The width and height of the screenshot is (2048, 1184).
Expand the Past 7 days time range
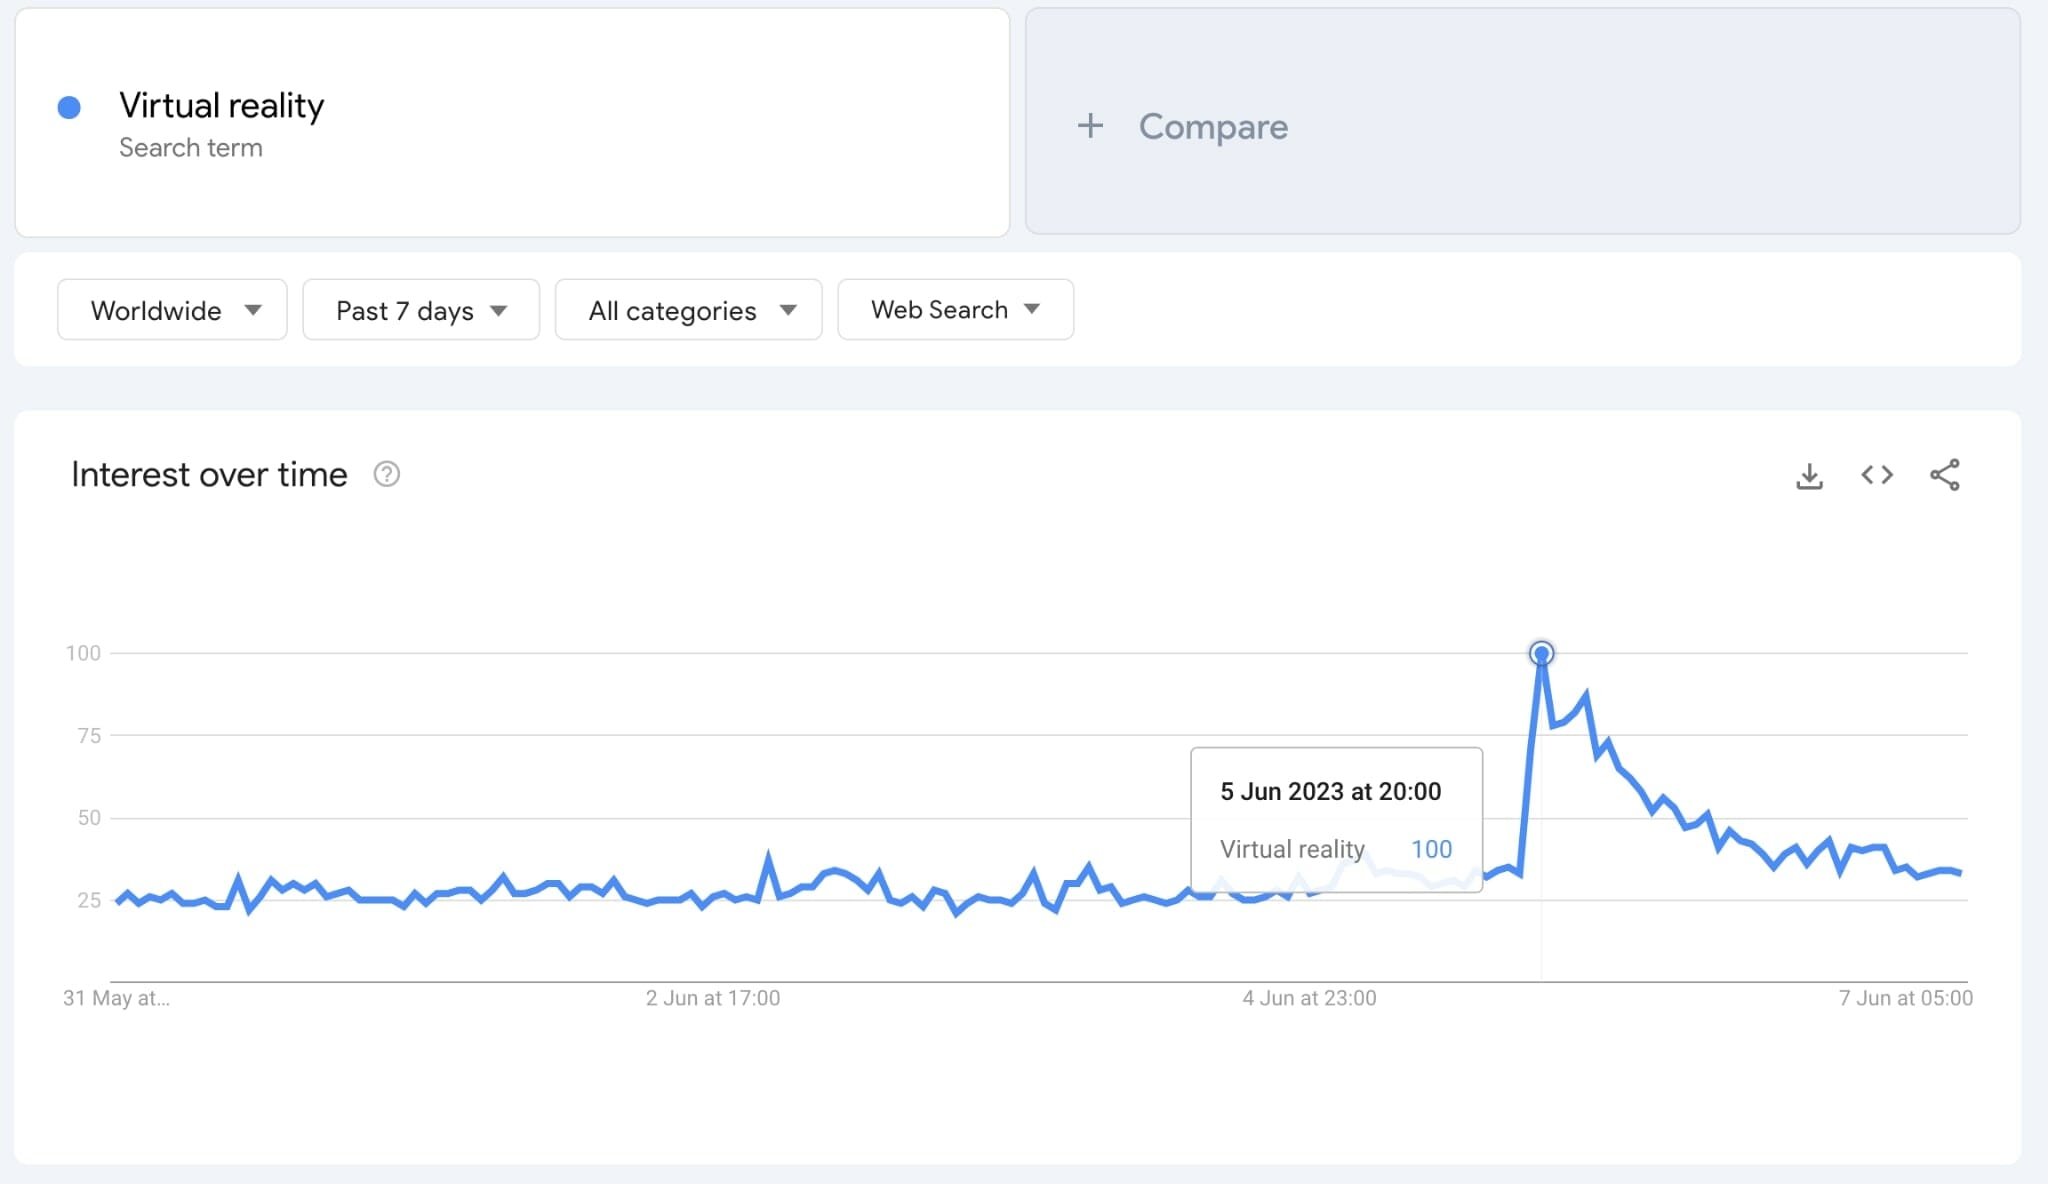(x=420, y=310)
